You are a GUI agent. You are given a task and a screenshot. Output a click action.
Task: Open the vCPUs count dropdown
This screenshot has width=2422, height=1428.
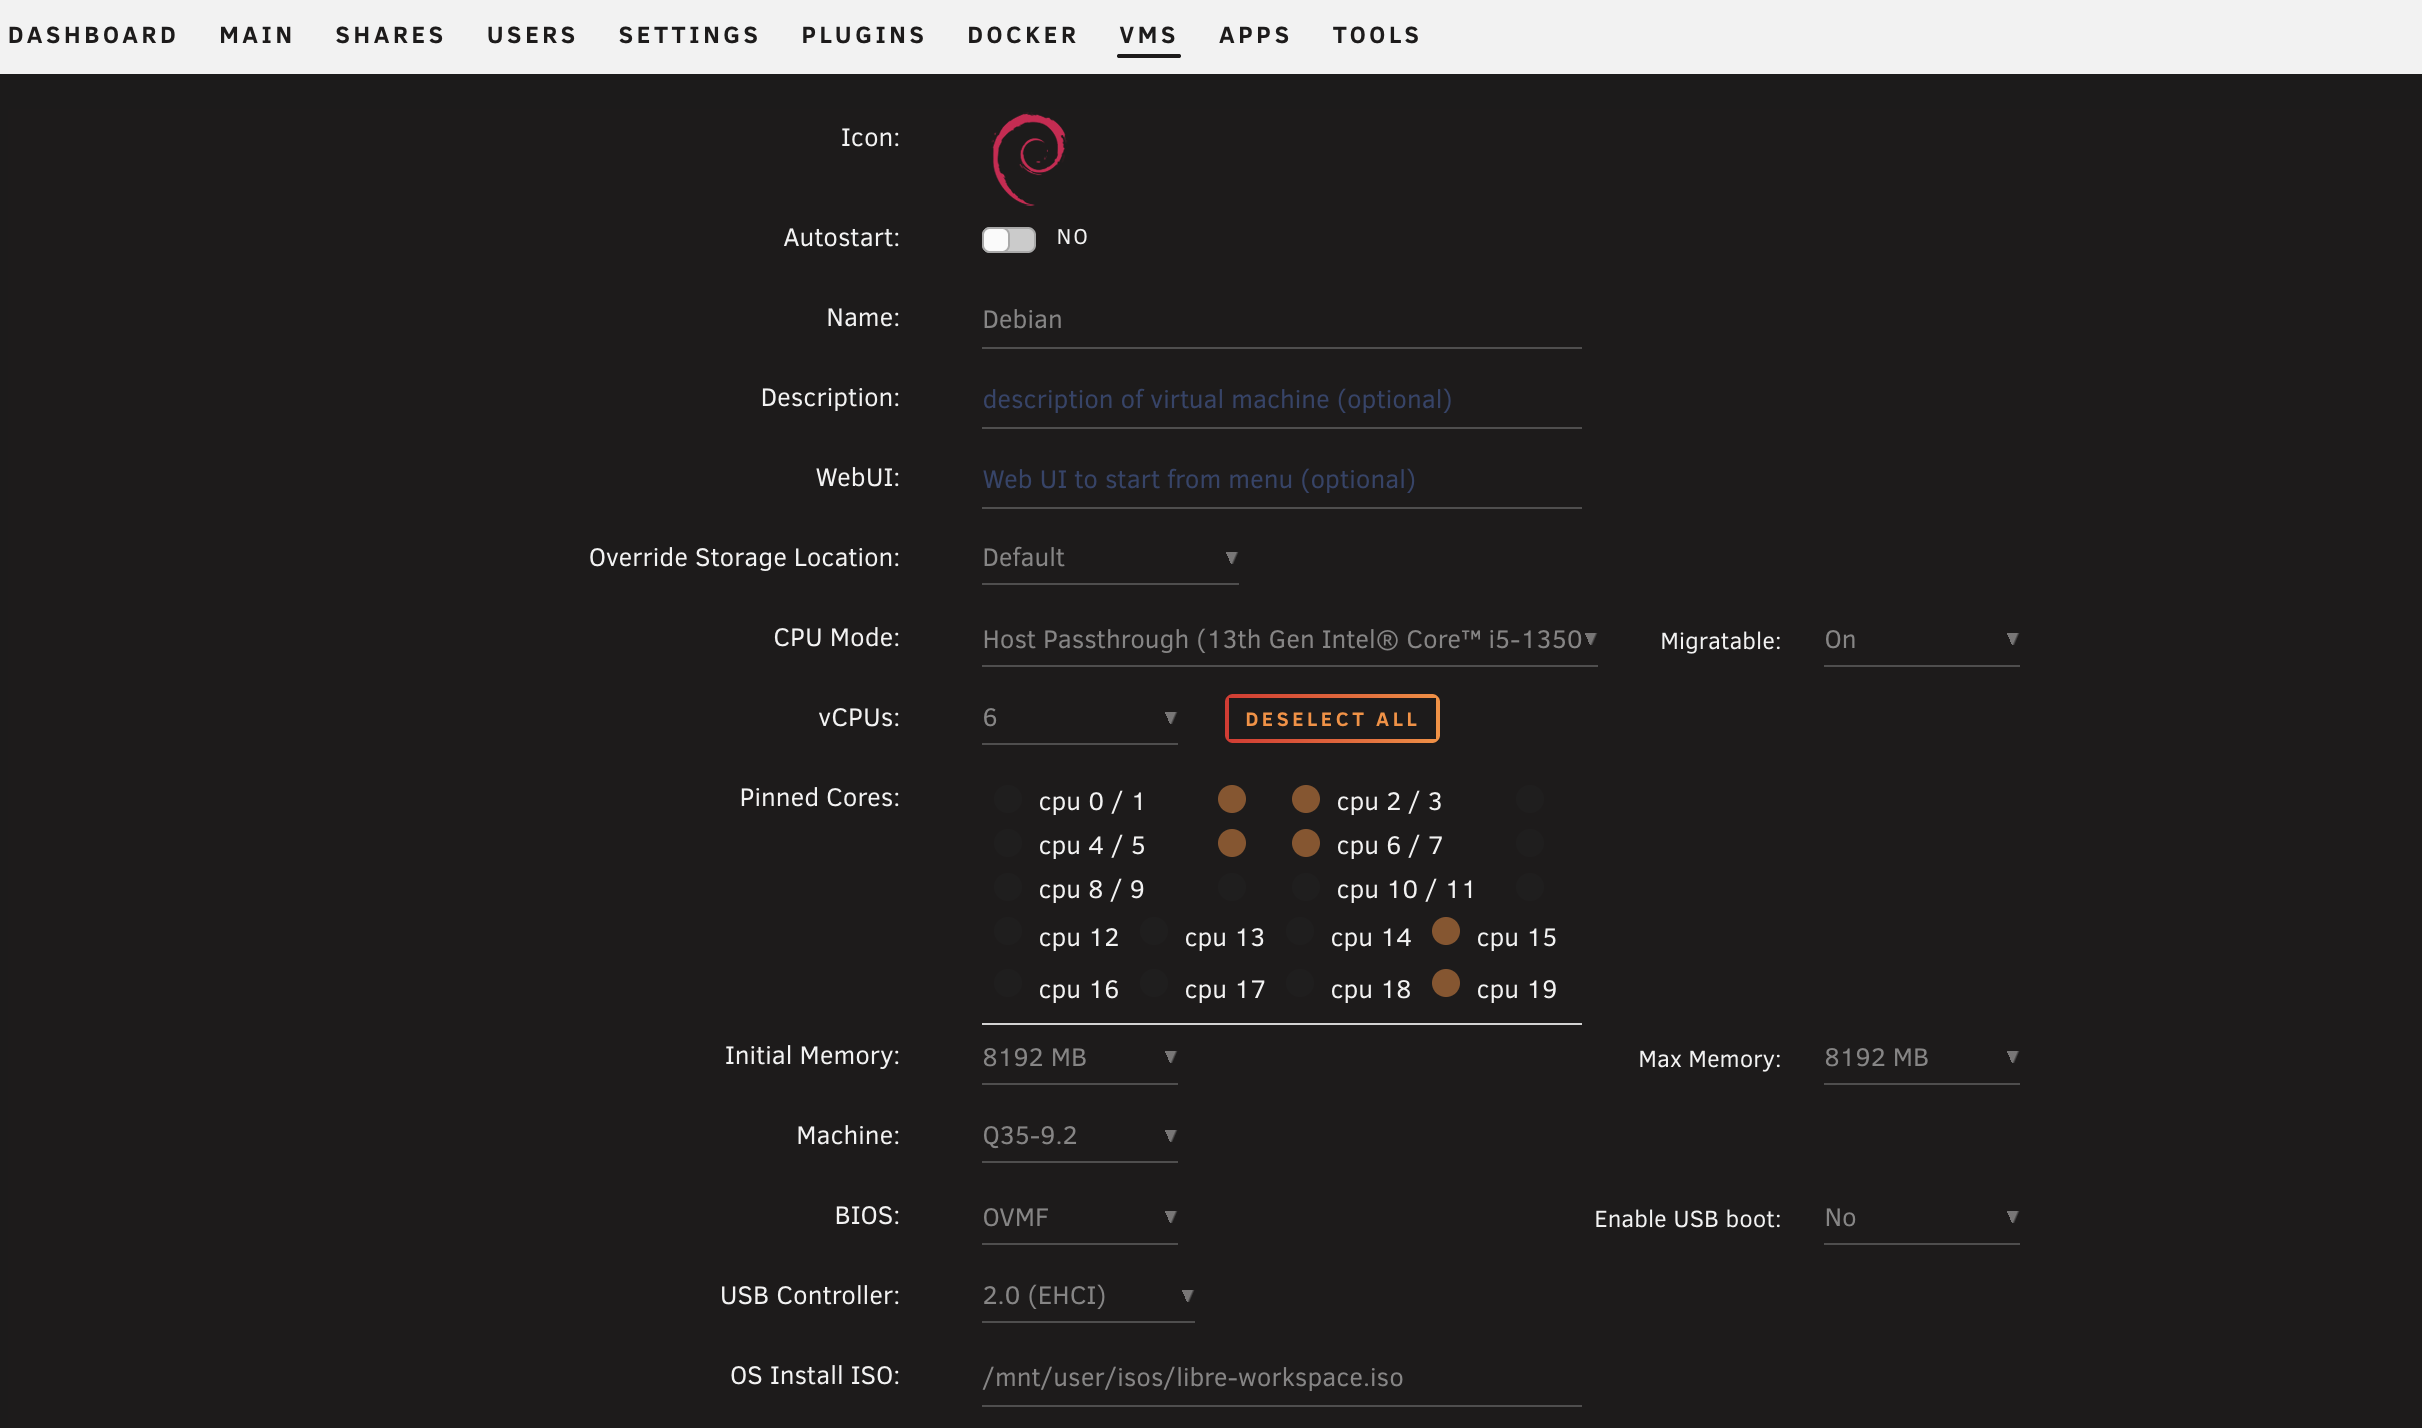pos(1078,718)
